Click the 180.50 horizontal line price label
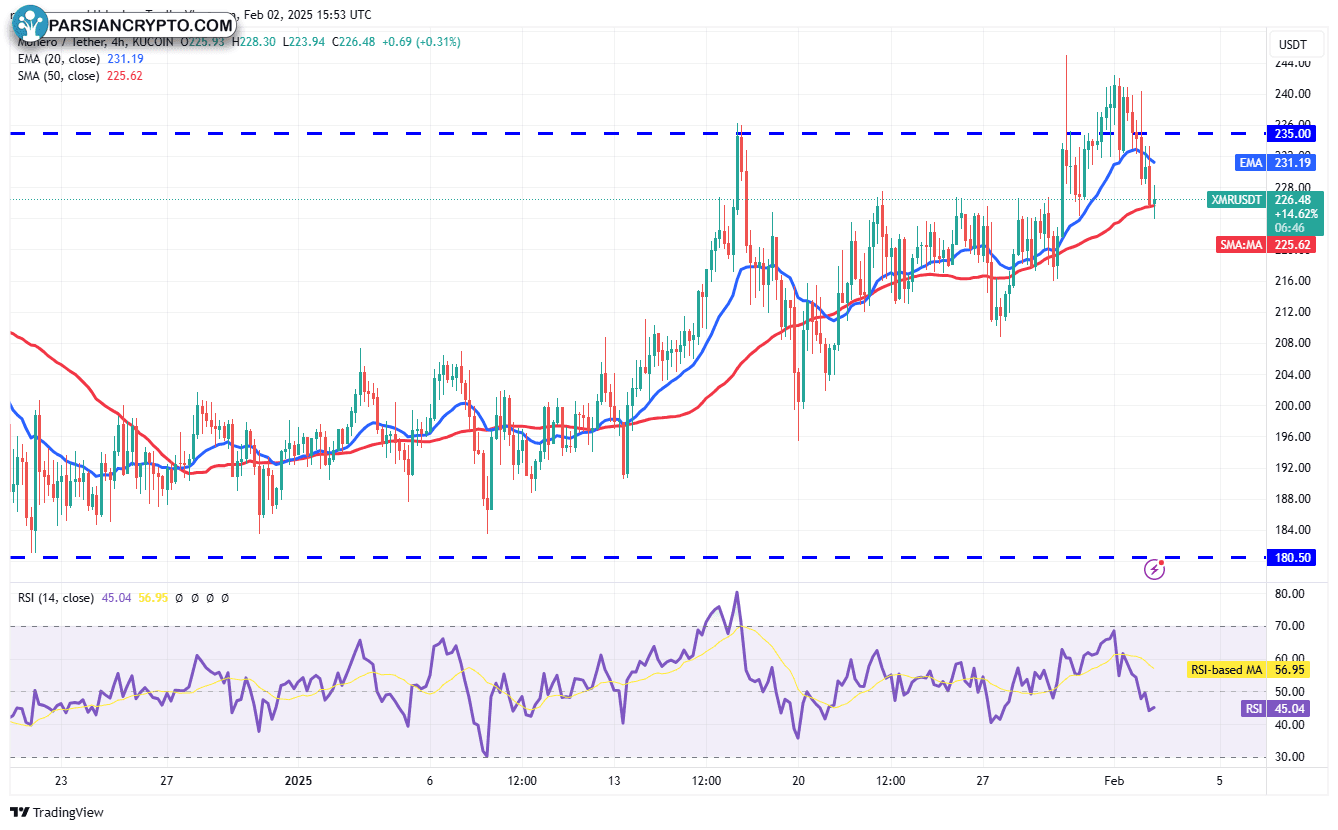 click(1292, 557)
